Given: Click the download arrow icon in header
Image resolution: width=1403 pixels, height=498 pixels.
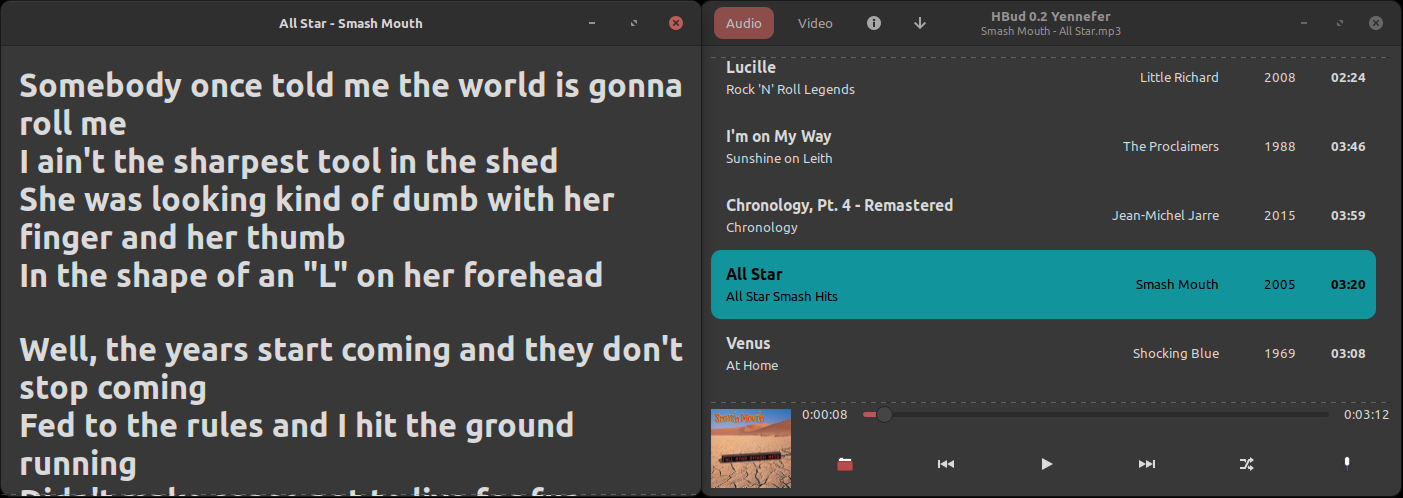Looking at the screenshot, I should (920, 23).
